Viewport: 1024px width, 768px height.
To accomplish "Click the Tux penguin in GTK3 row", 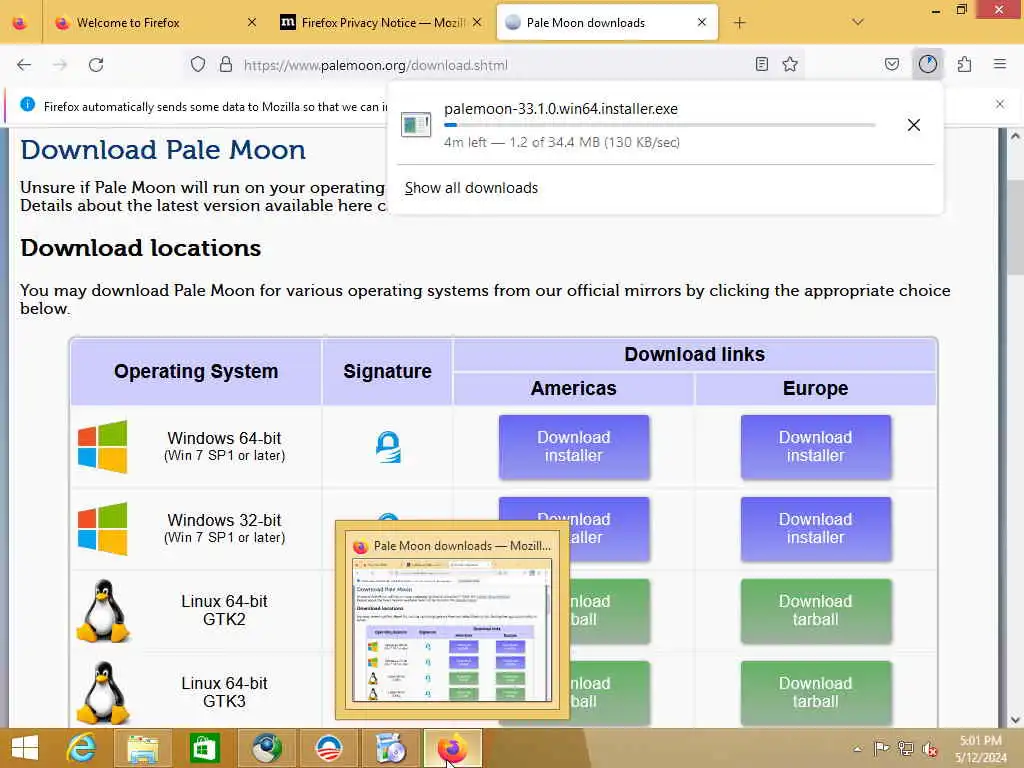I will pyautogui.click(x=103, y=692).
